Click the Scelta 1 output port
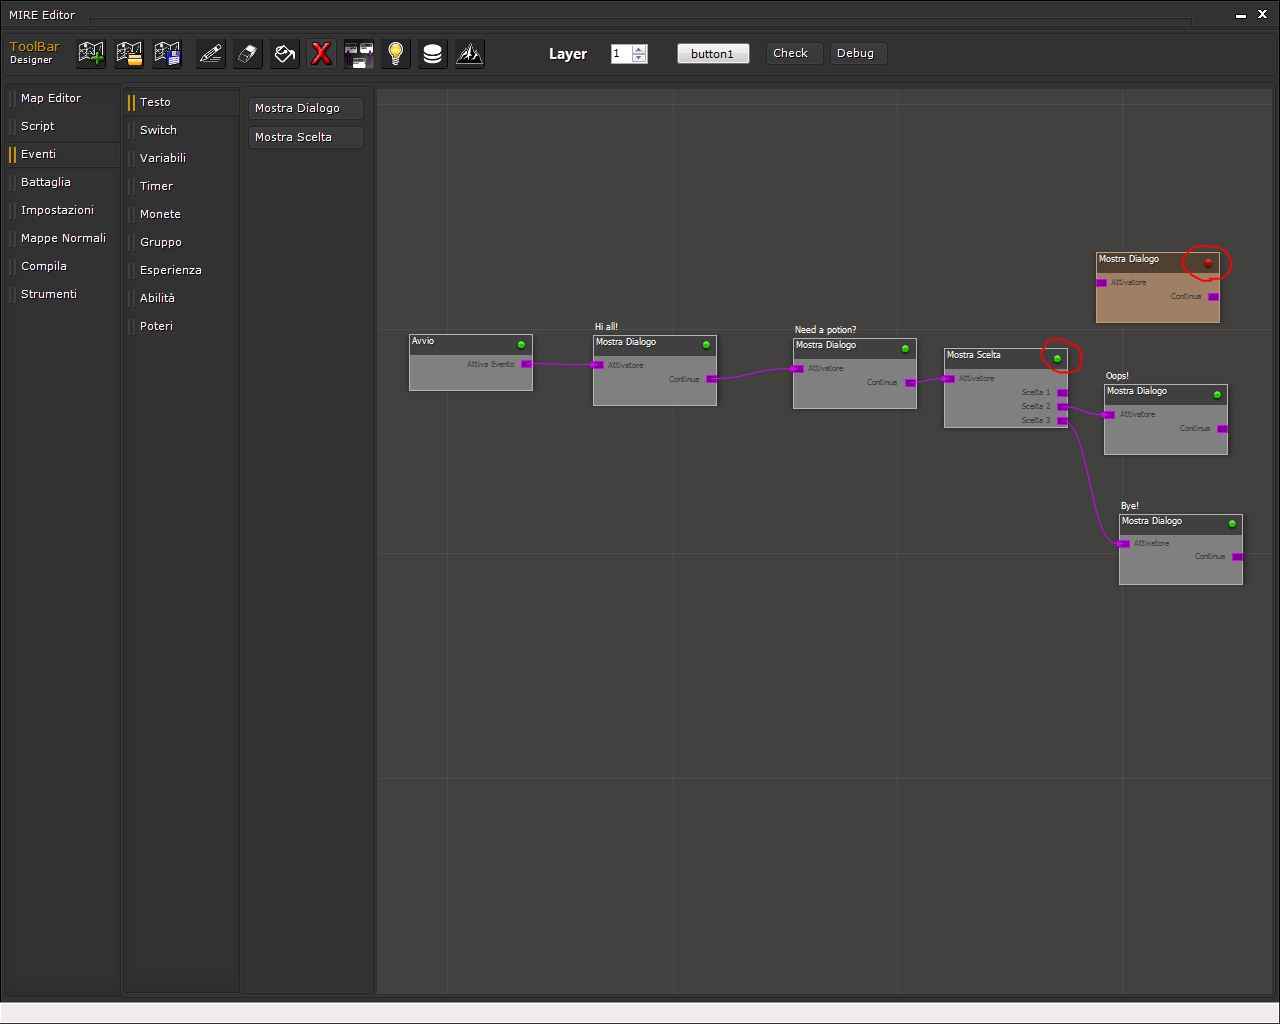 coord(1062,392)
